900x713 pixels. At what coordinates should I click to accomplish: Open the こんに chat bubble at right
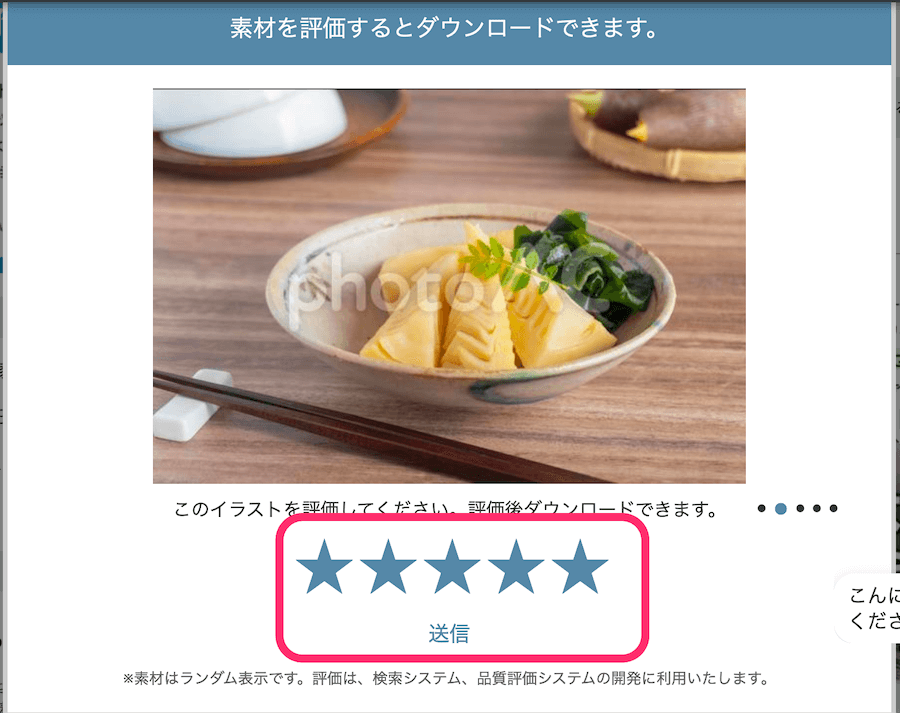click(x=868, y=607)
